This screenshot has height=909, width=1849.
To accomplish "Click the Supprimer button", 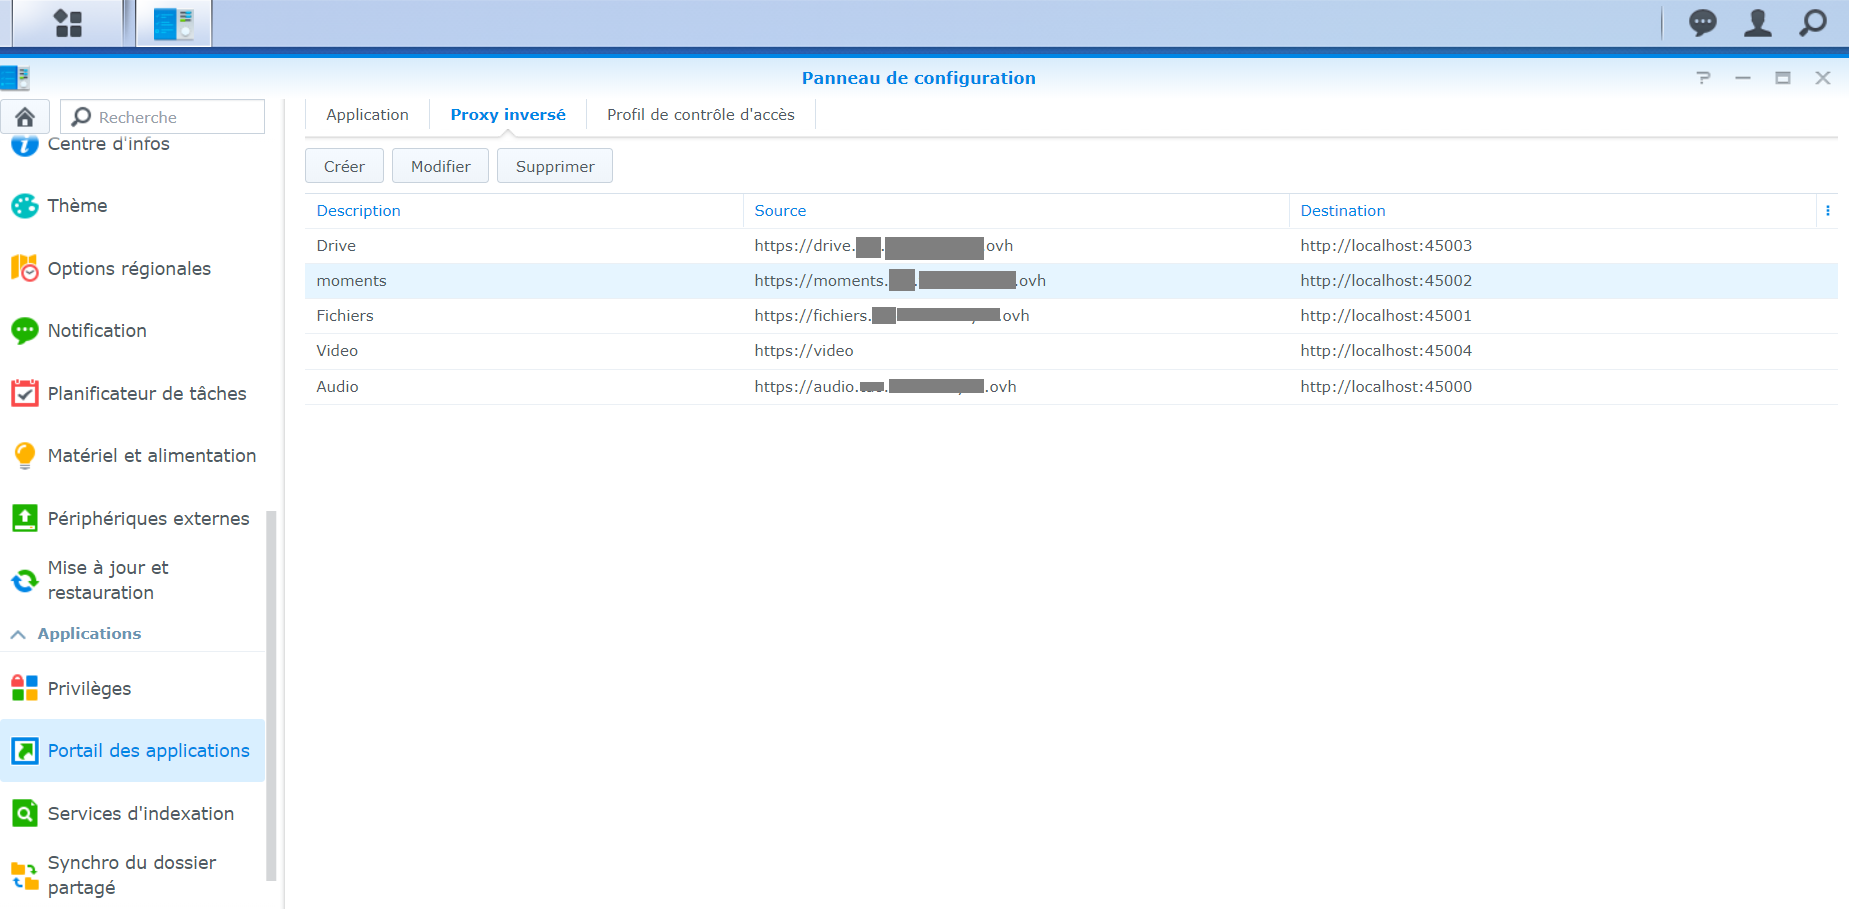I will click(x=555, y=166).
